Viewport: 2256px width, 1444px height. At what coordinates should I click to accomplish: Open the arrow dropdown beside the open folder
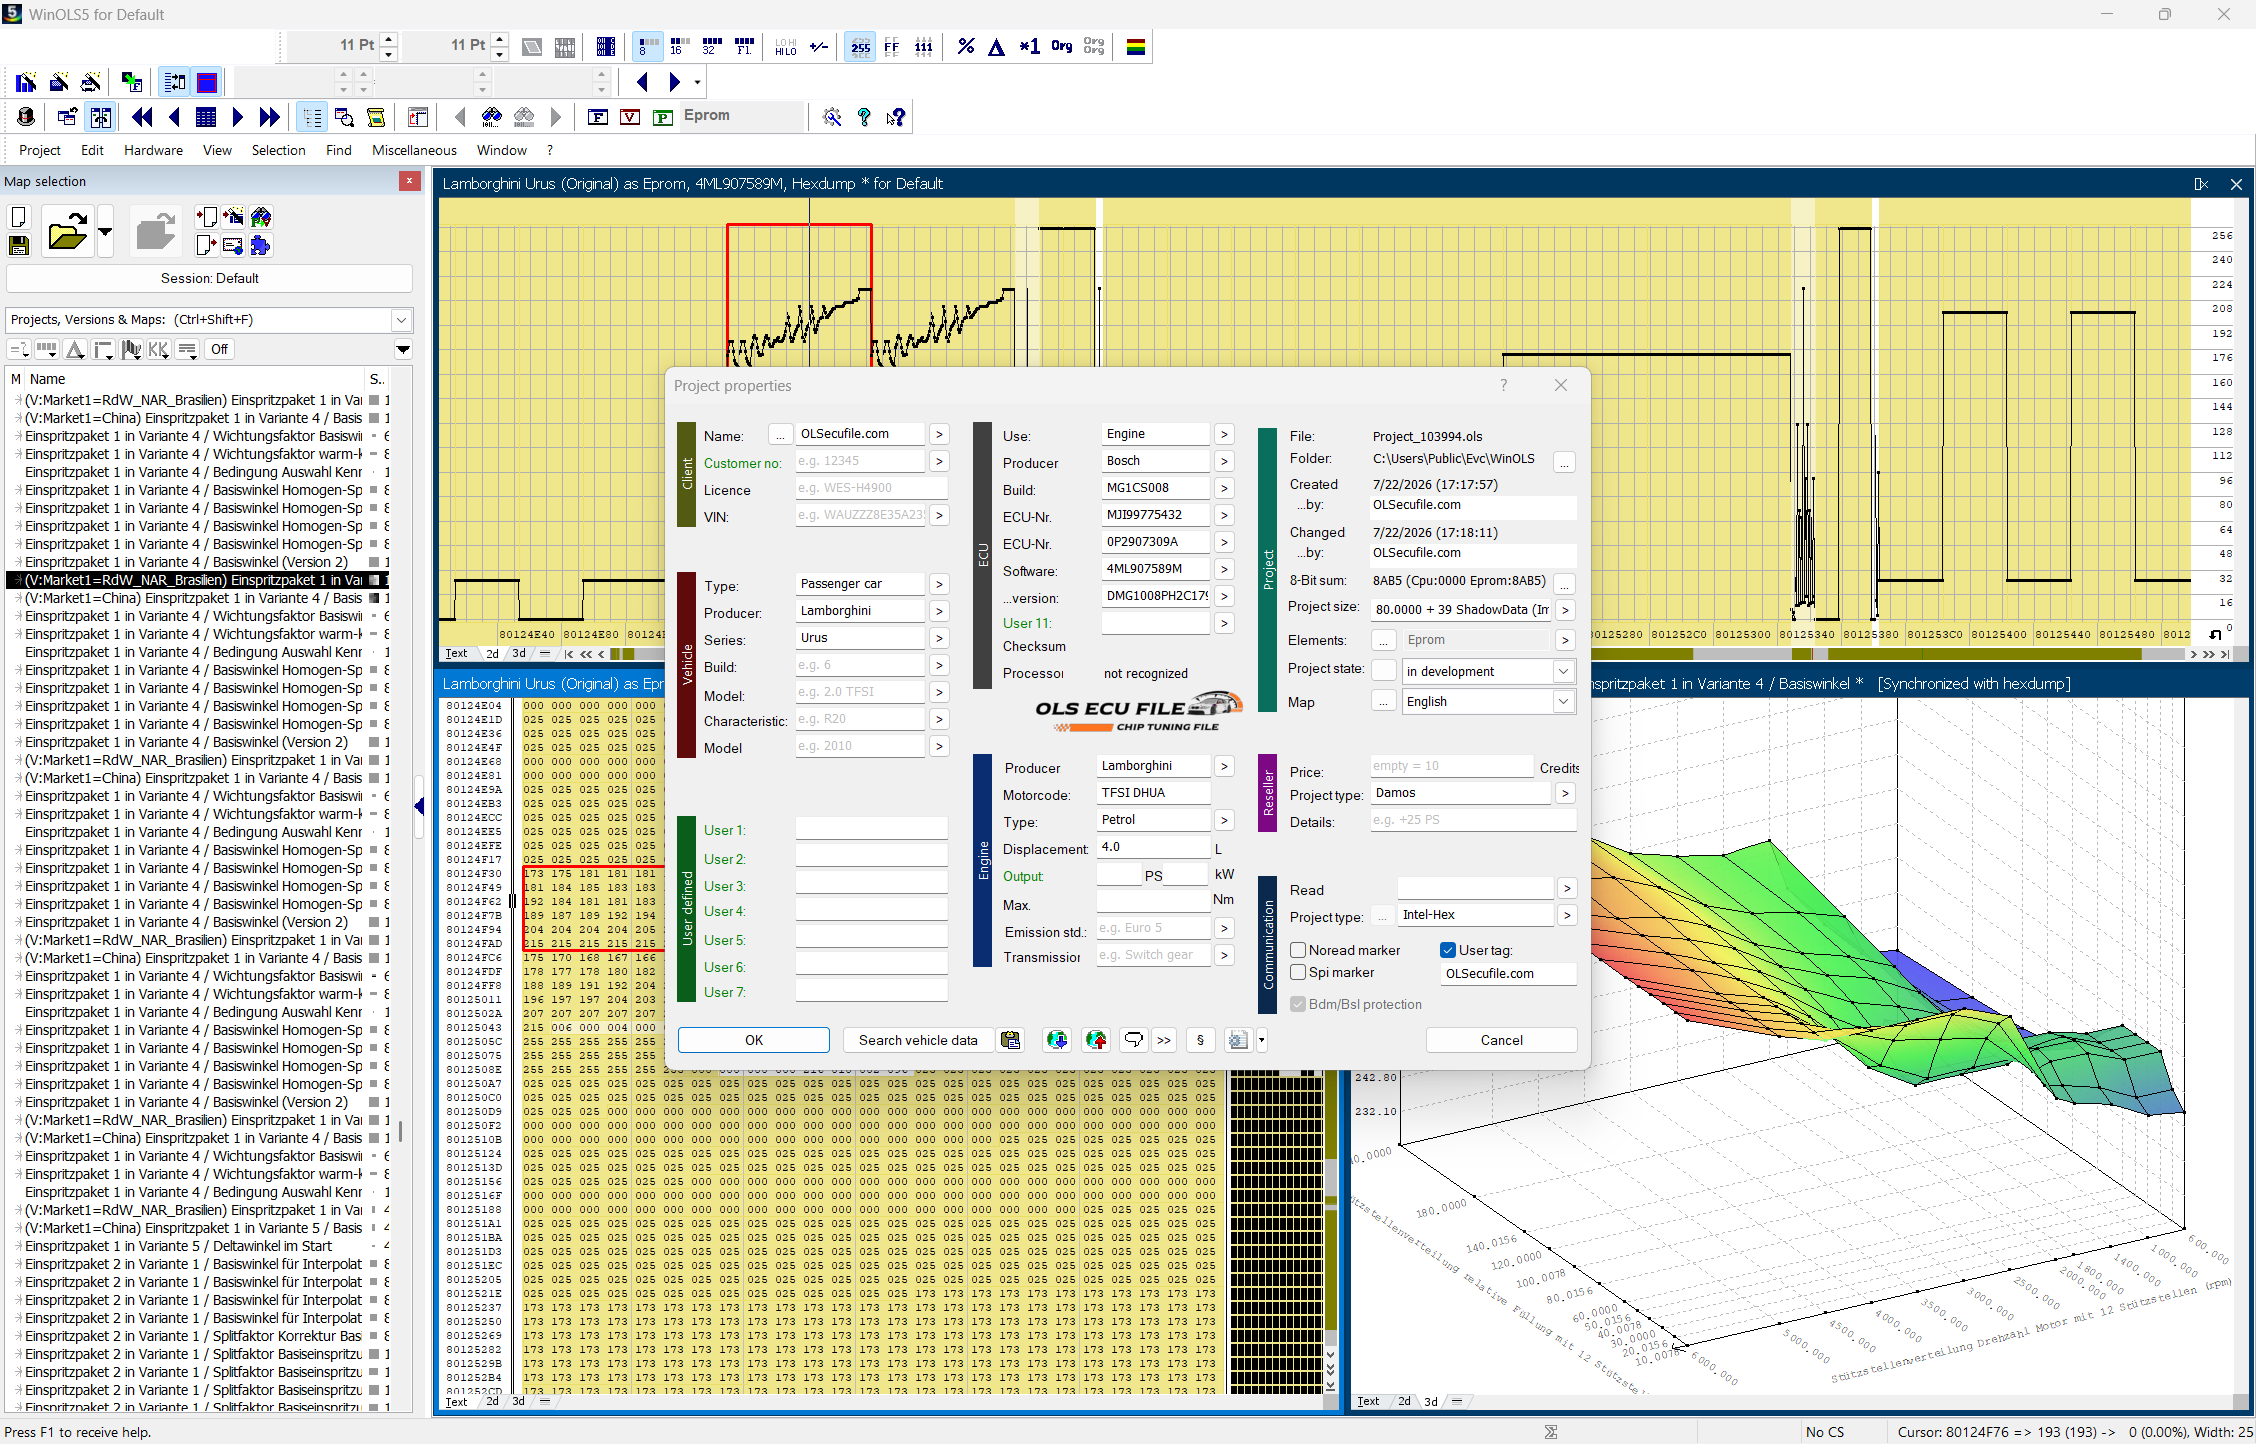[105, 232]
